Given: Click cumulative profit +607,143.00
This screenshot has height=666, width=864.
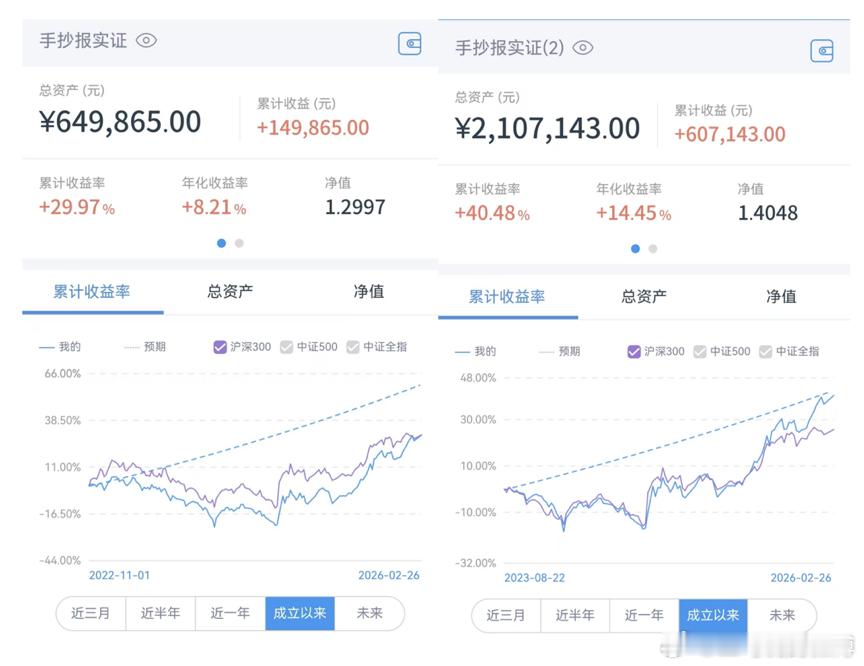Looking at the screenshot, I should click(x=730, y=134).
